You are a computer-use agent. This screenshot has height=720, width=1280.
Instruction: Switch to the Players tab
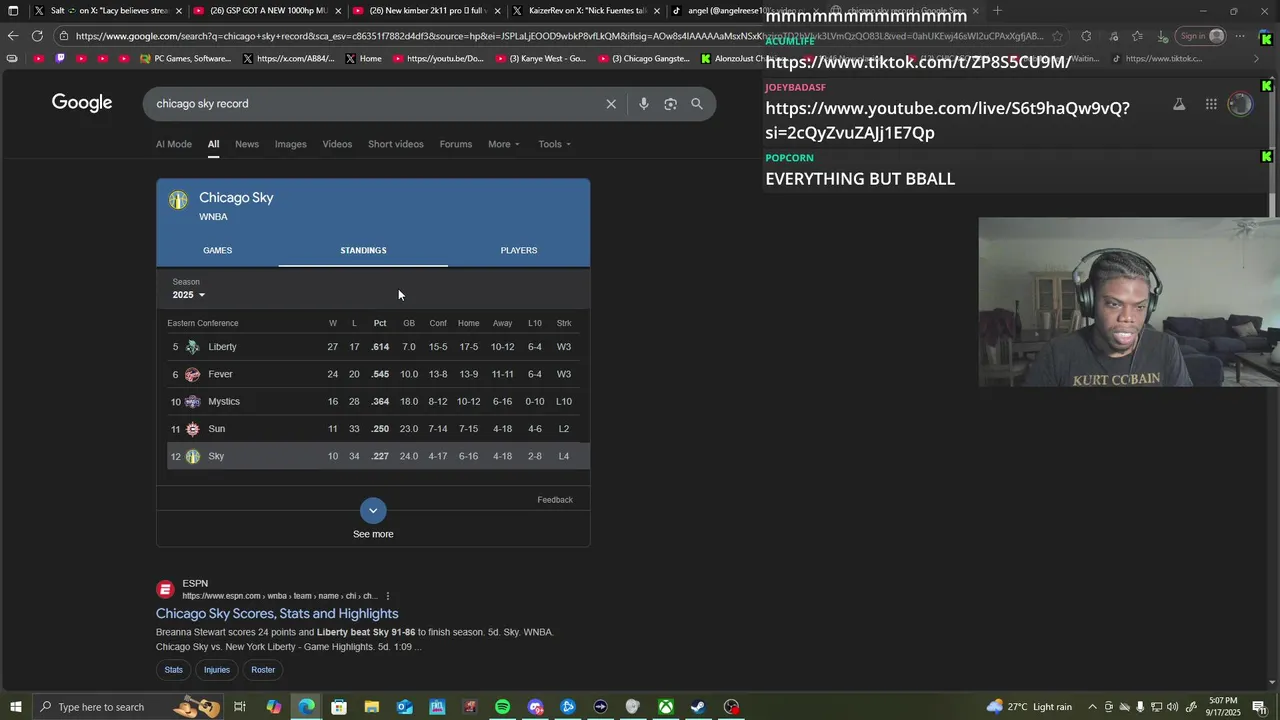coord(519,250)
